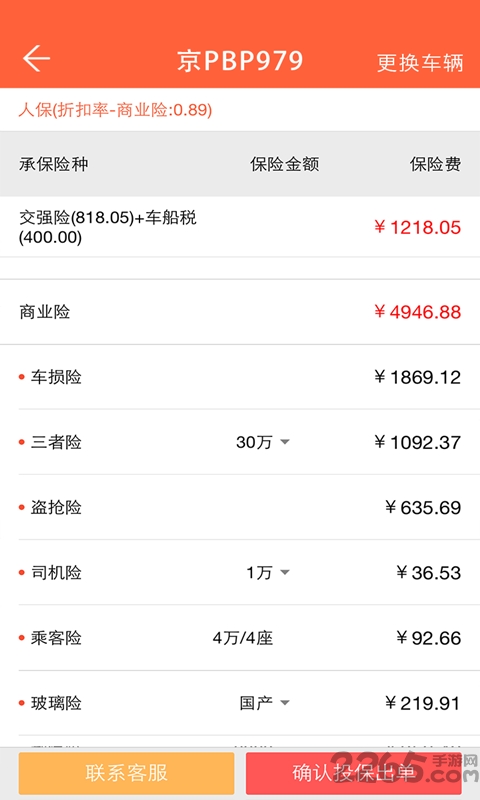
Task: Open the 三者险 30万 amount dropdown
Action: pyautogui.click(x=263, y=442)
